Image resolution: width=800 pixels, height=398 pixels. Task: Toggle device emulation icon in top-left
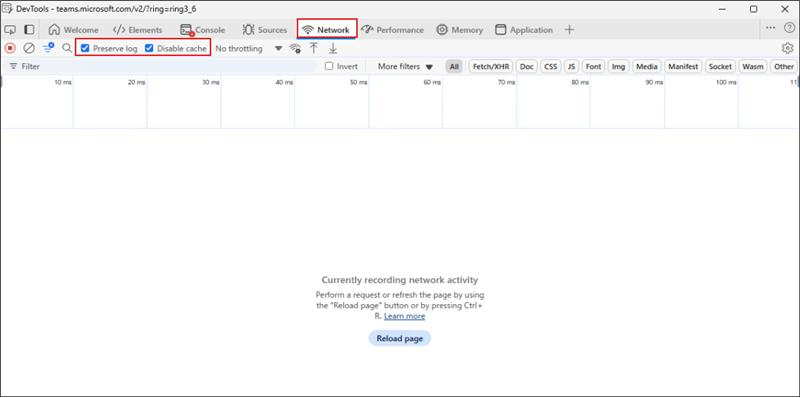10,30
